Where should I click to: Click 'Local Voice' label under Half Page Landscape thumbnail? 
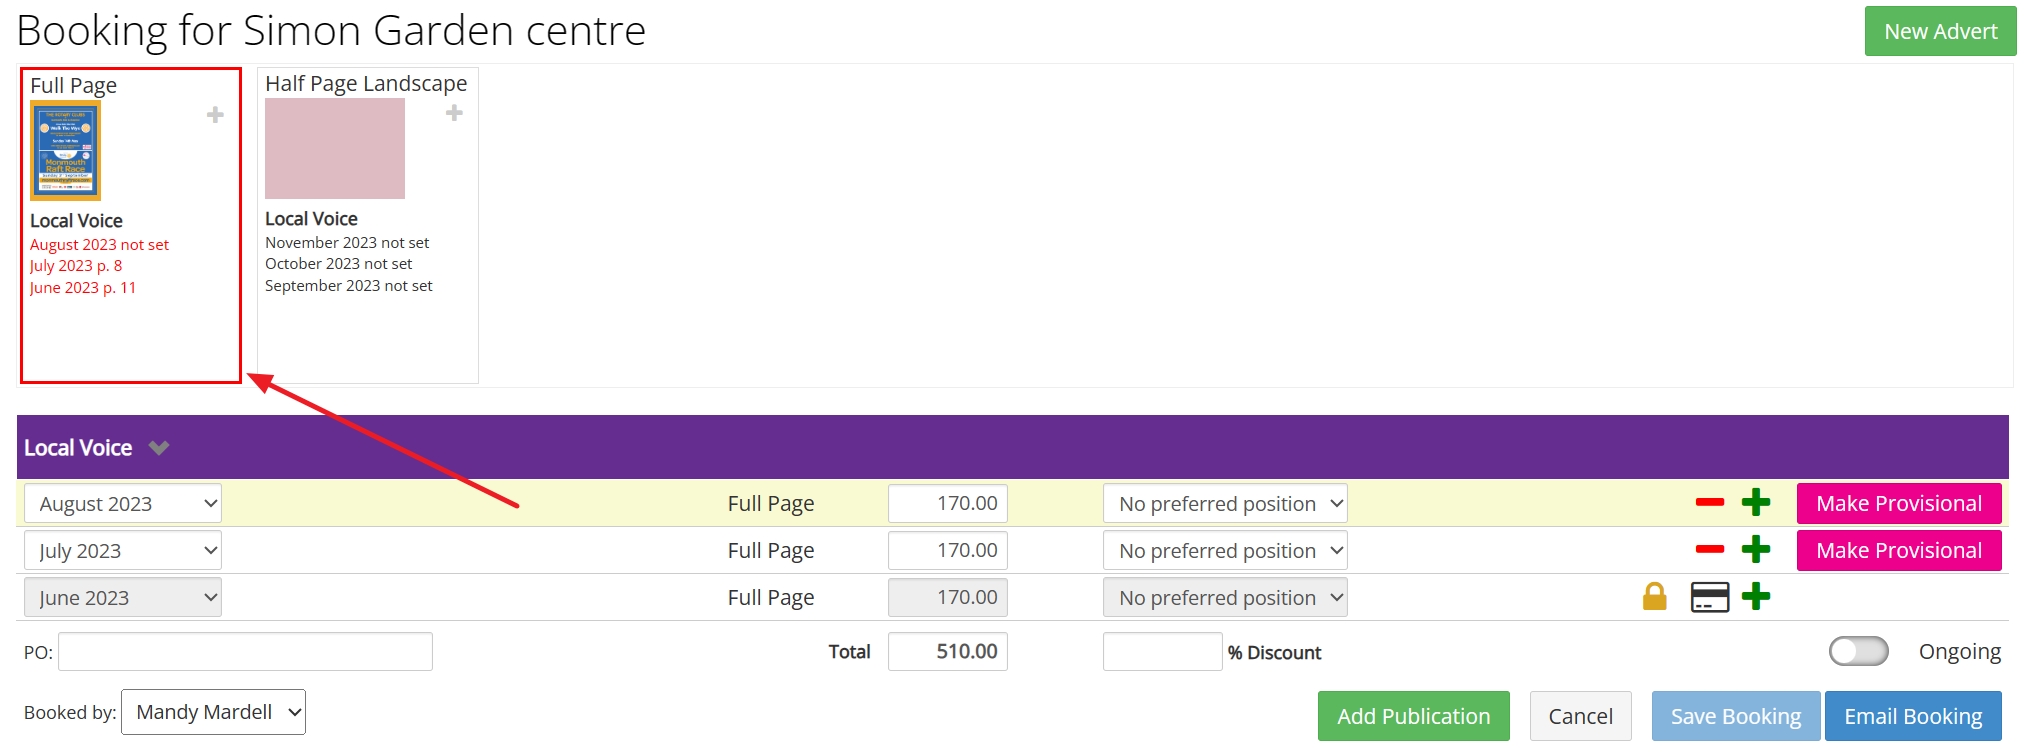tap(311, 219)
